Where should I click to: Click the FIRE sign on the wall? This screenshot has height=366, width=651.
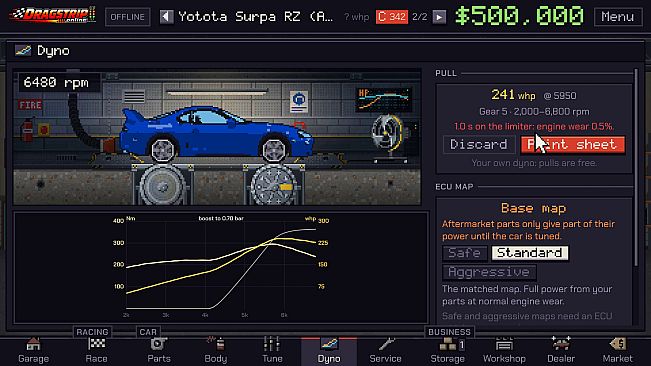[30, 105]
